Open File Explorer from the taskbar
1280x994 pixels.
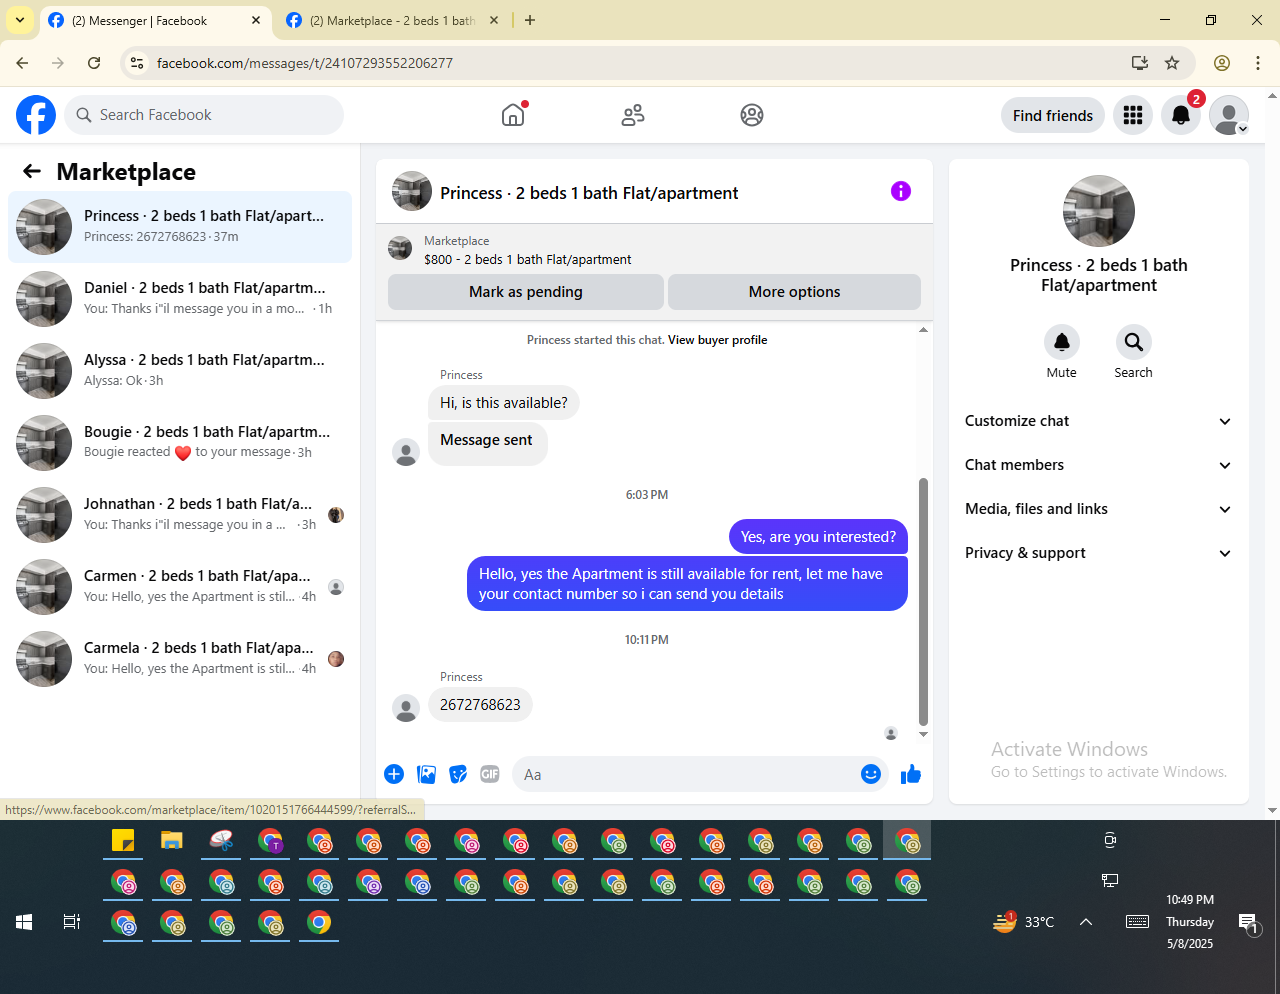click(172, 841)
